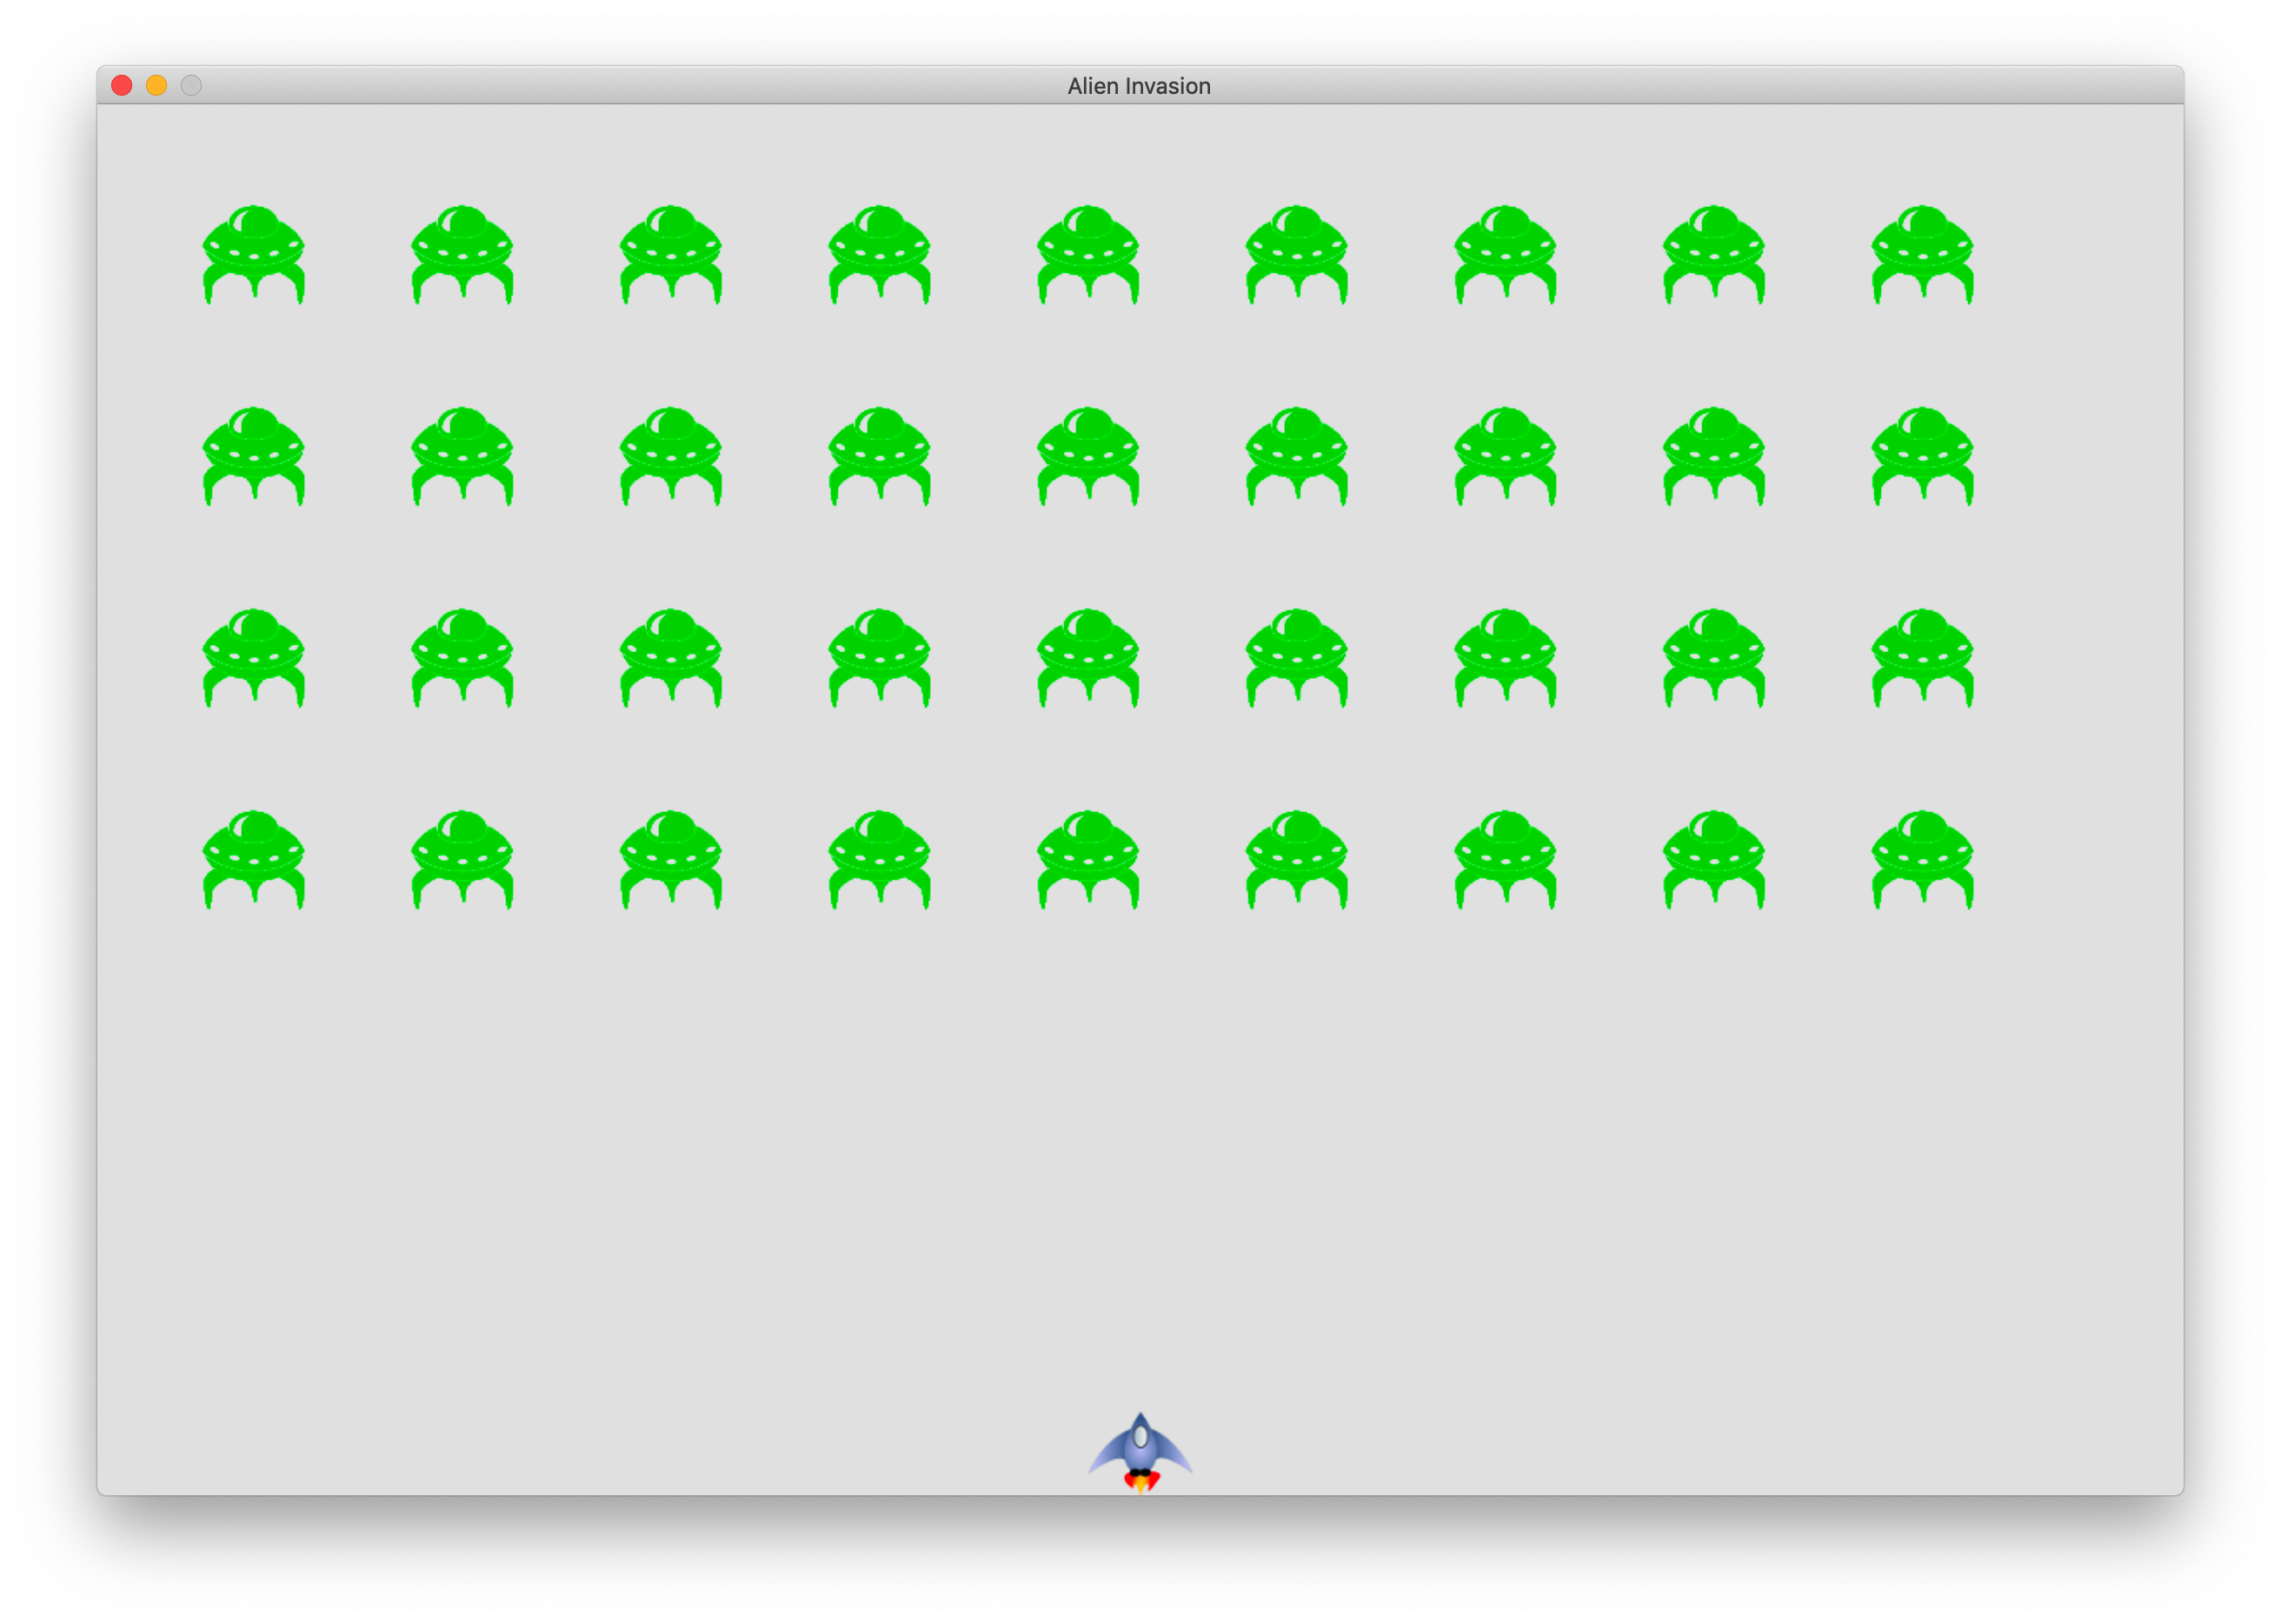Minimize the Alien Invasion window
The height and width of the screenshot is (1624, 2281).
pyautogui.click(x=156, y=86)
